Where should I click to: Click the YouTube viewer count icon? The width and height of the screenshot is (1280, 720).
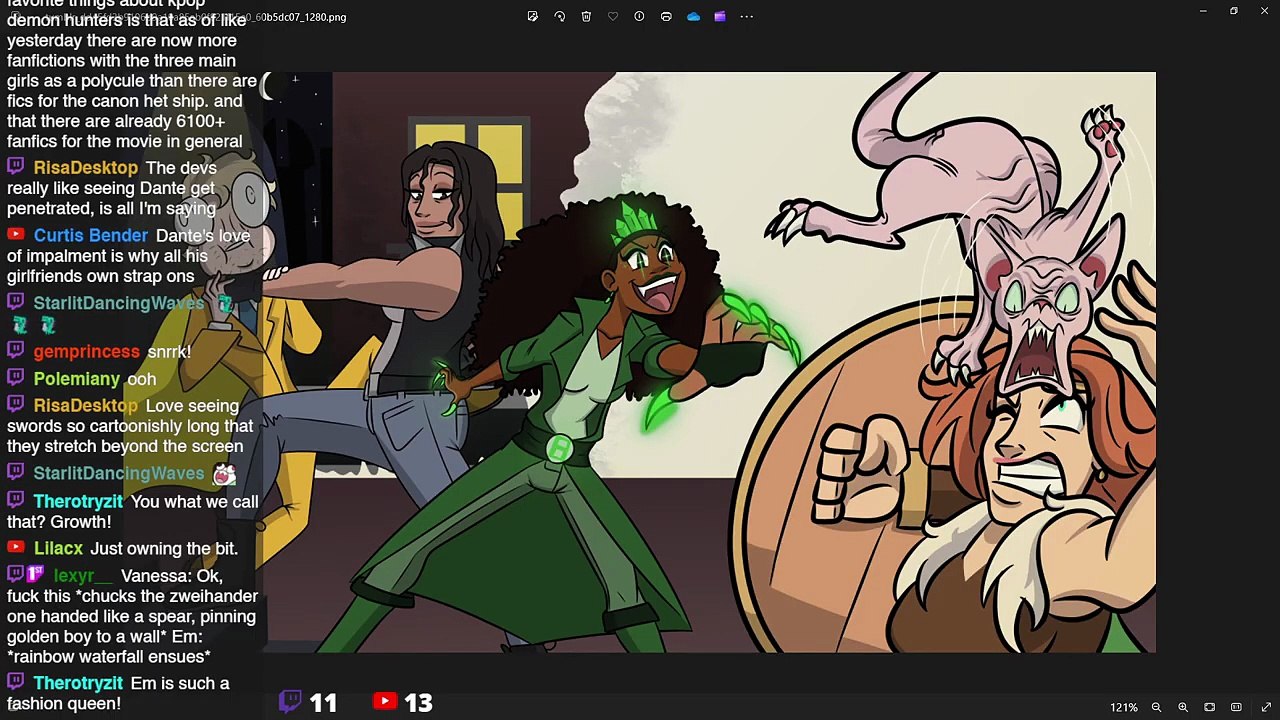tap(384, 701)
